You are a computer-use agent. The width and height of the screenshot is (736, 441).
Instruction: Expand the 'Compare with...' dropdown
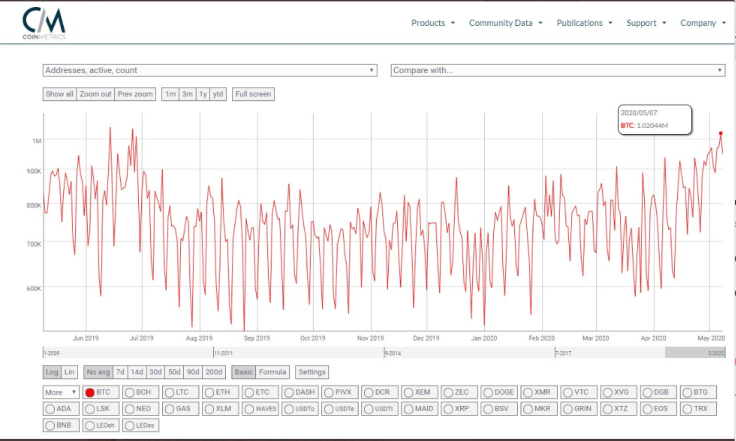tap(558, 70)
